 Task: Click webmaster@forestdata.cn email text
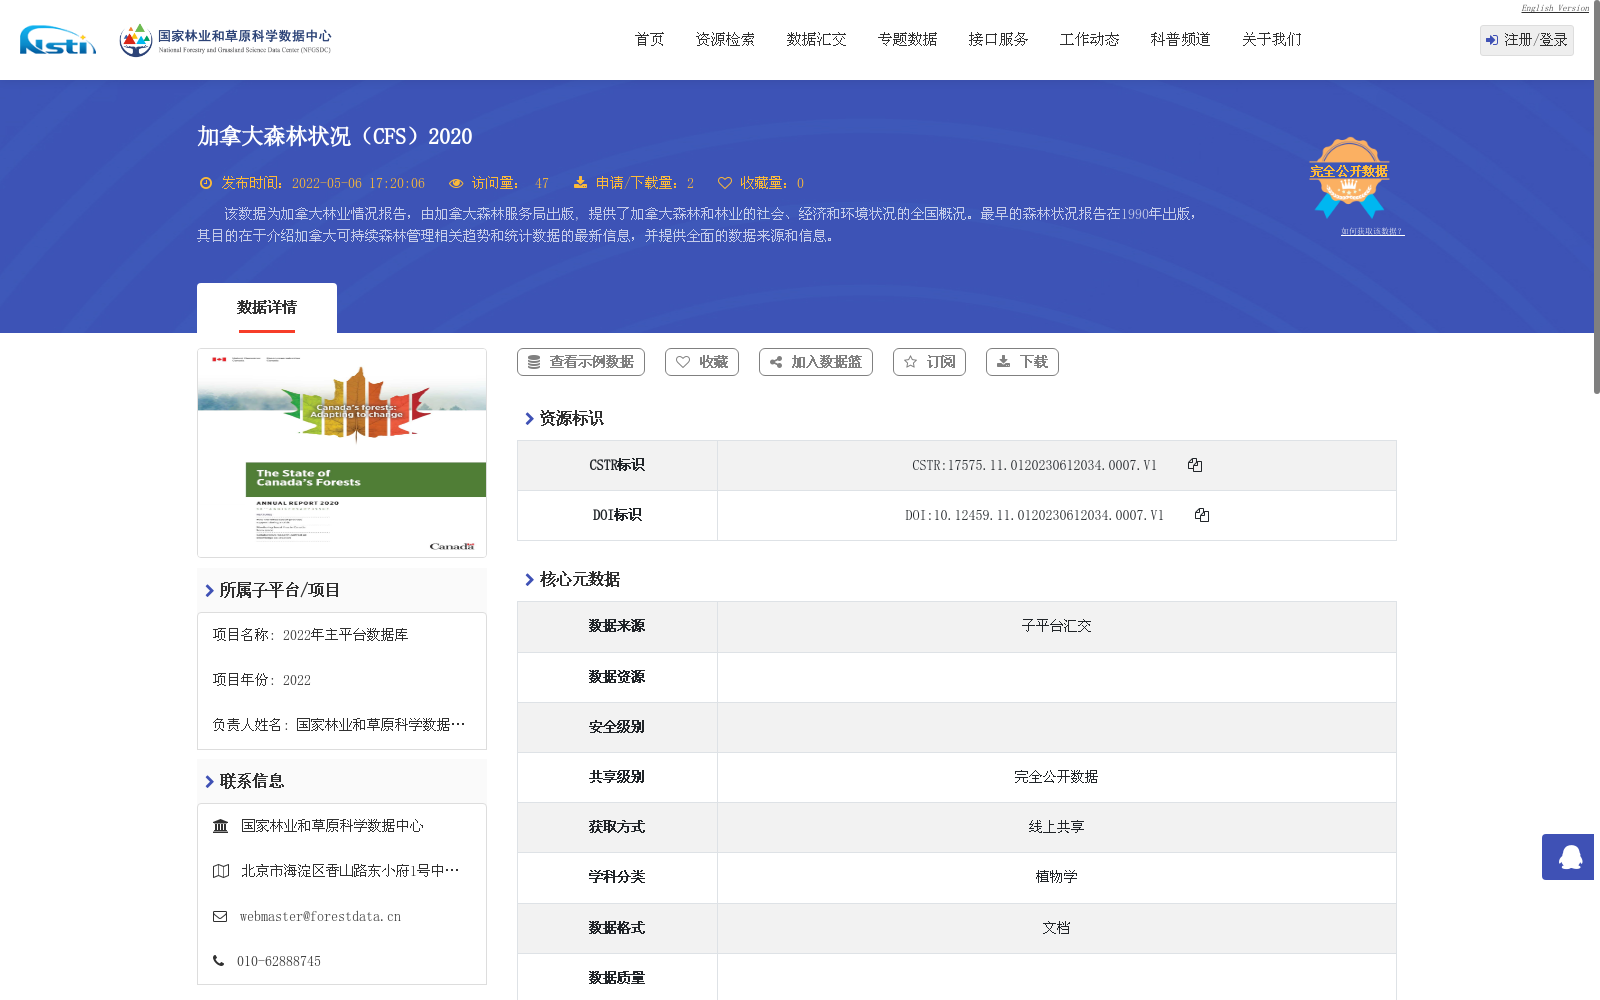pos(320,916)
